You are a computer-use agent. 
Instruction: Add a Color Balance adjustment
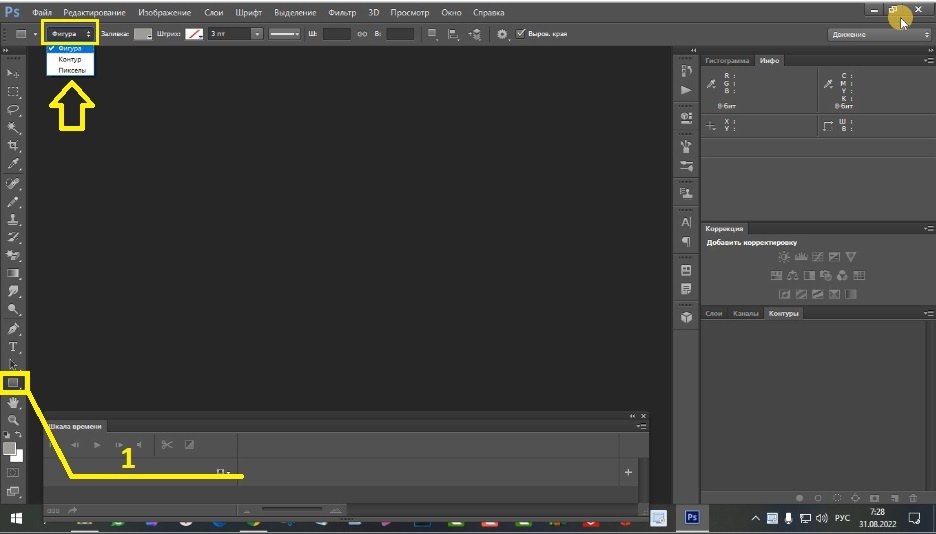pos(793,276)
